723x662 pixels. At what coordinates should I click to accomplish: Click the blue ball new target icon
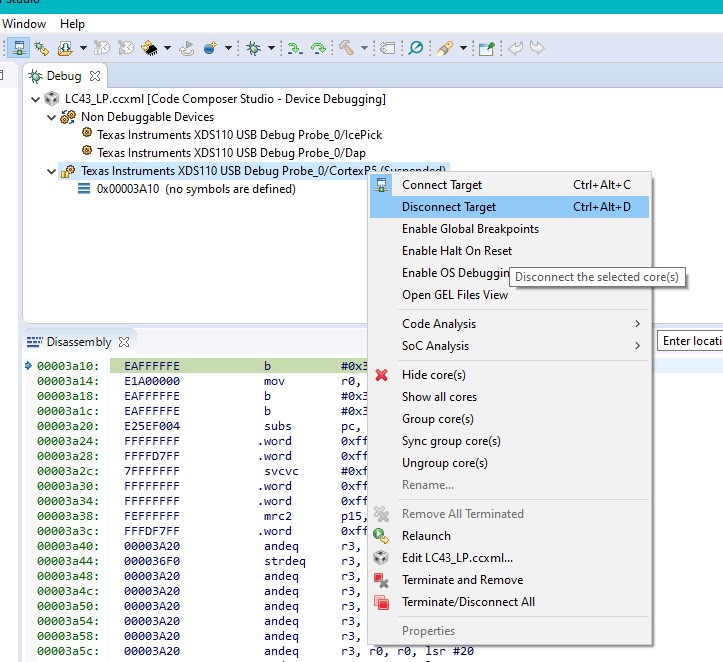210,48
